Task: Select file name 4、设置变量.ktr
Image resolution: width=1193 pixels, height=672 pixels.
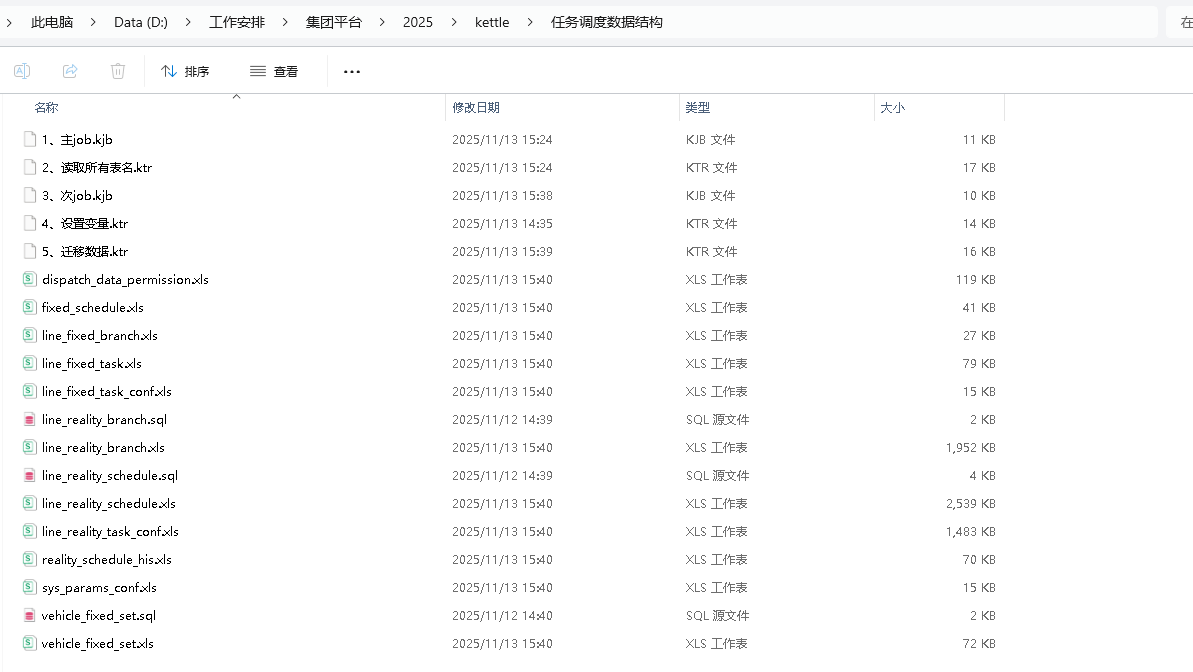Action: 84,224
